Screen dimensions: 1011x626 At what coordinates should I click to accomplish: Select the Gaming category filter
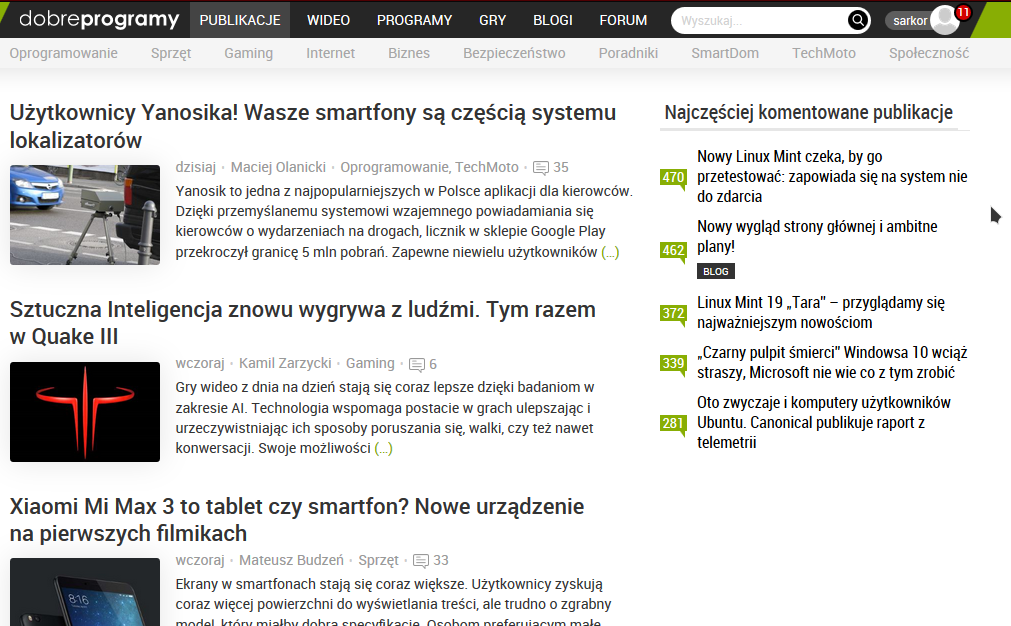248,54
